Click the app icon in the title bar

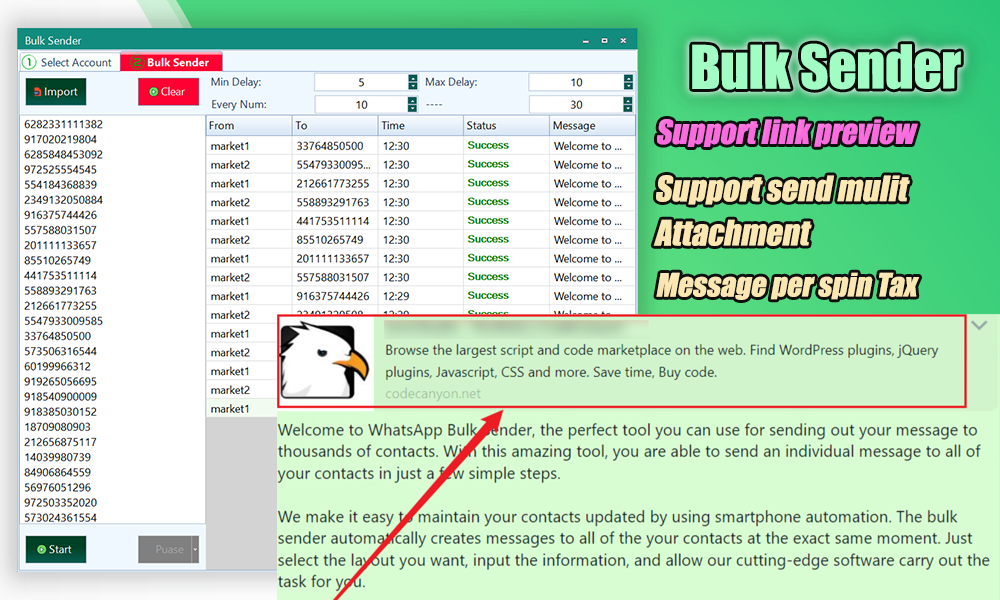click(24, 40)
